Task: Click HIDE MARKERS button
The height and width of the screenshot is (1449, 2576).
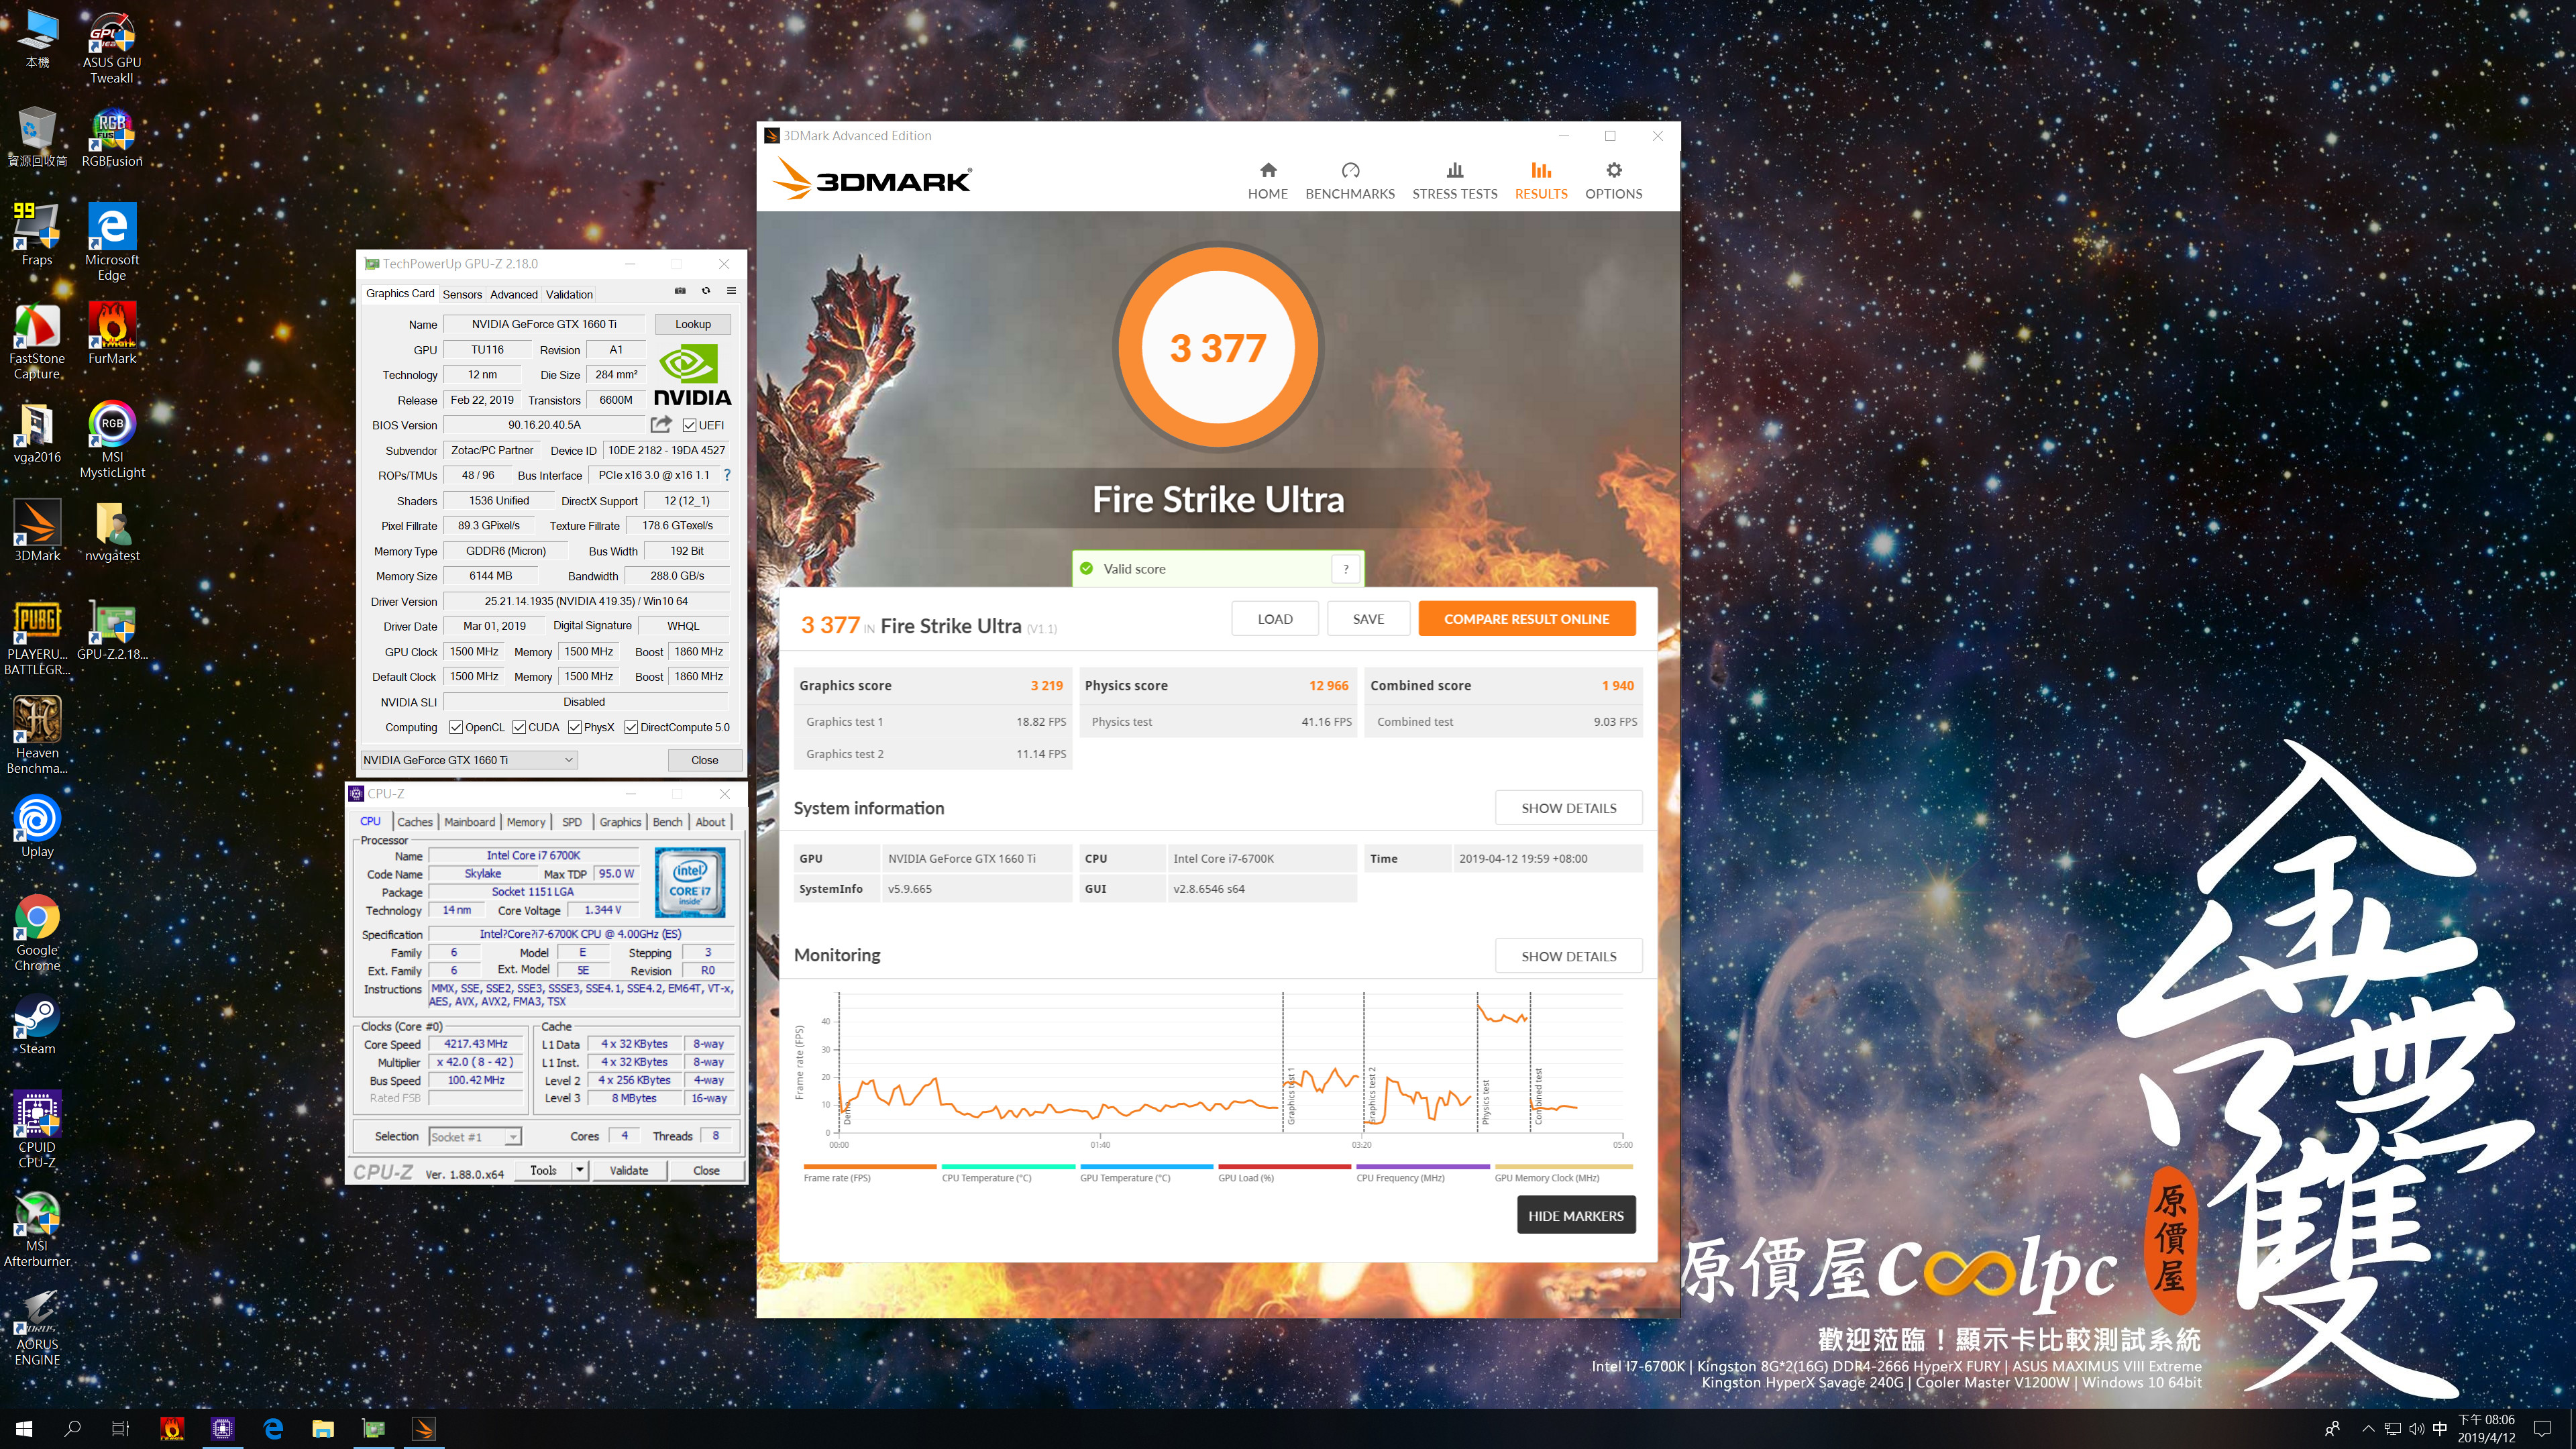Action: (1576, 1216)
